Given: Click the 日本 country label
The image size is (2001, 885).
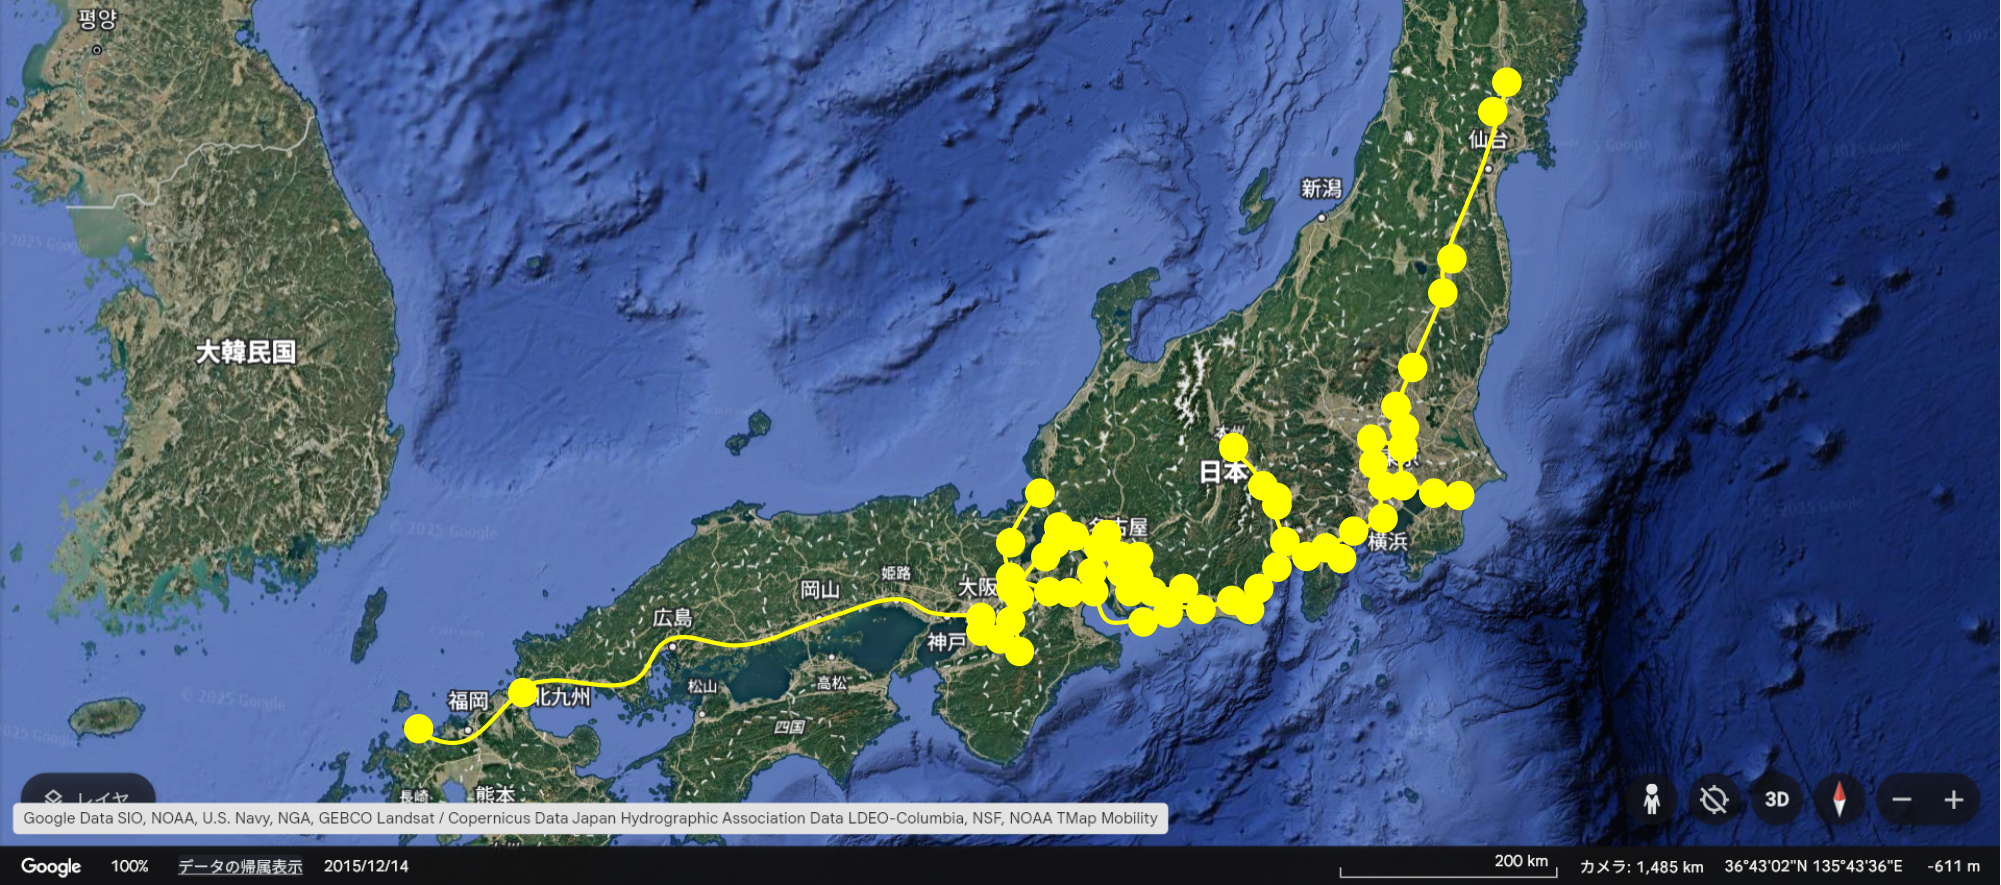Looking at the screenshot, I should point(1224,471).
